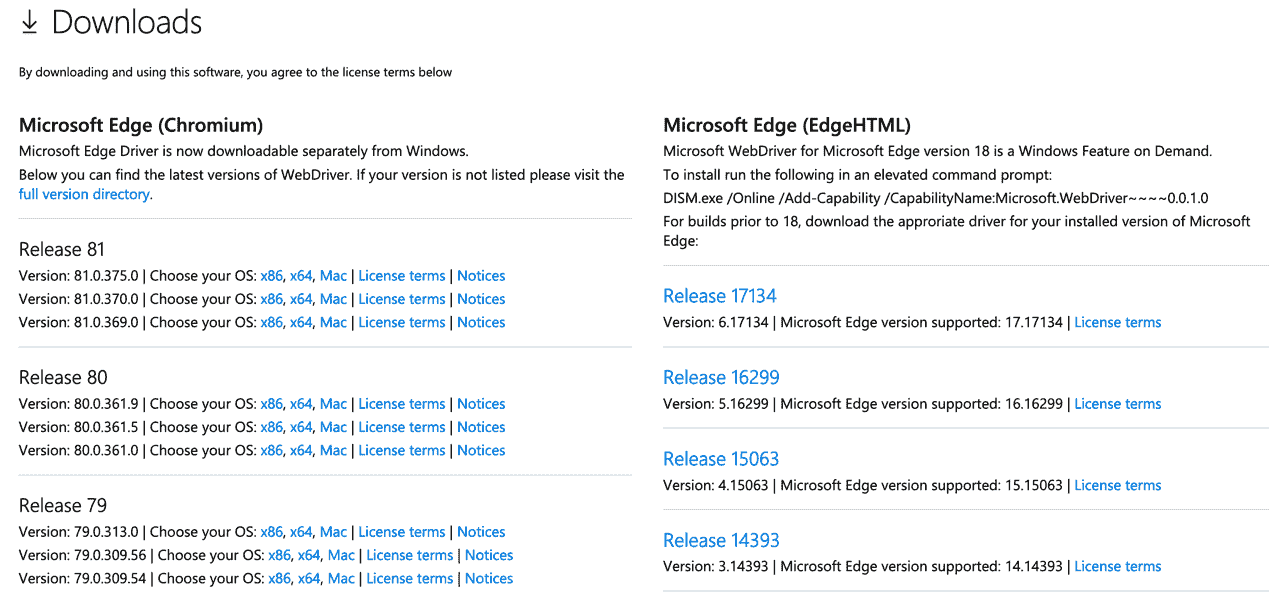Open the full version directory link
The image size is (1269, 603).
pyautogui.click(x=84, y=194)
